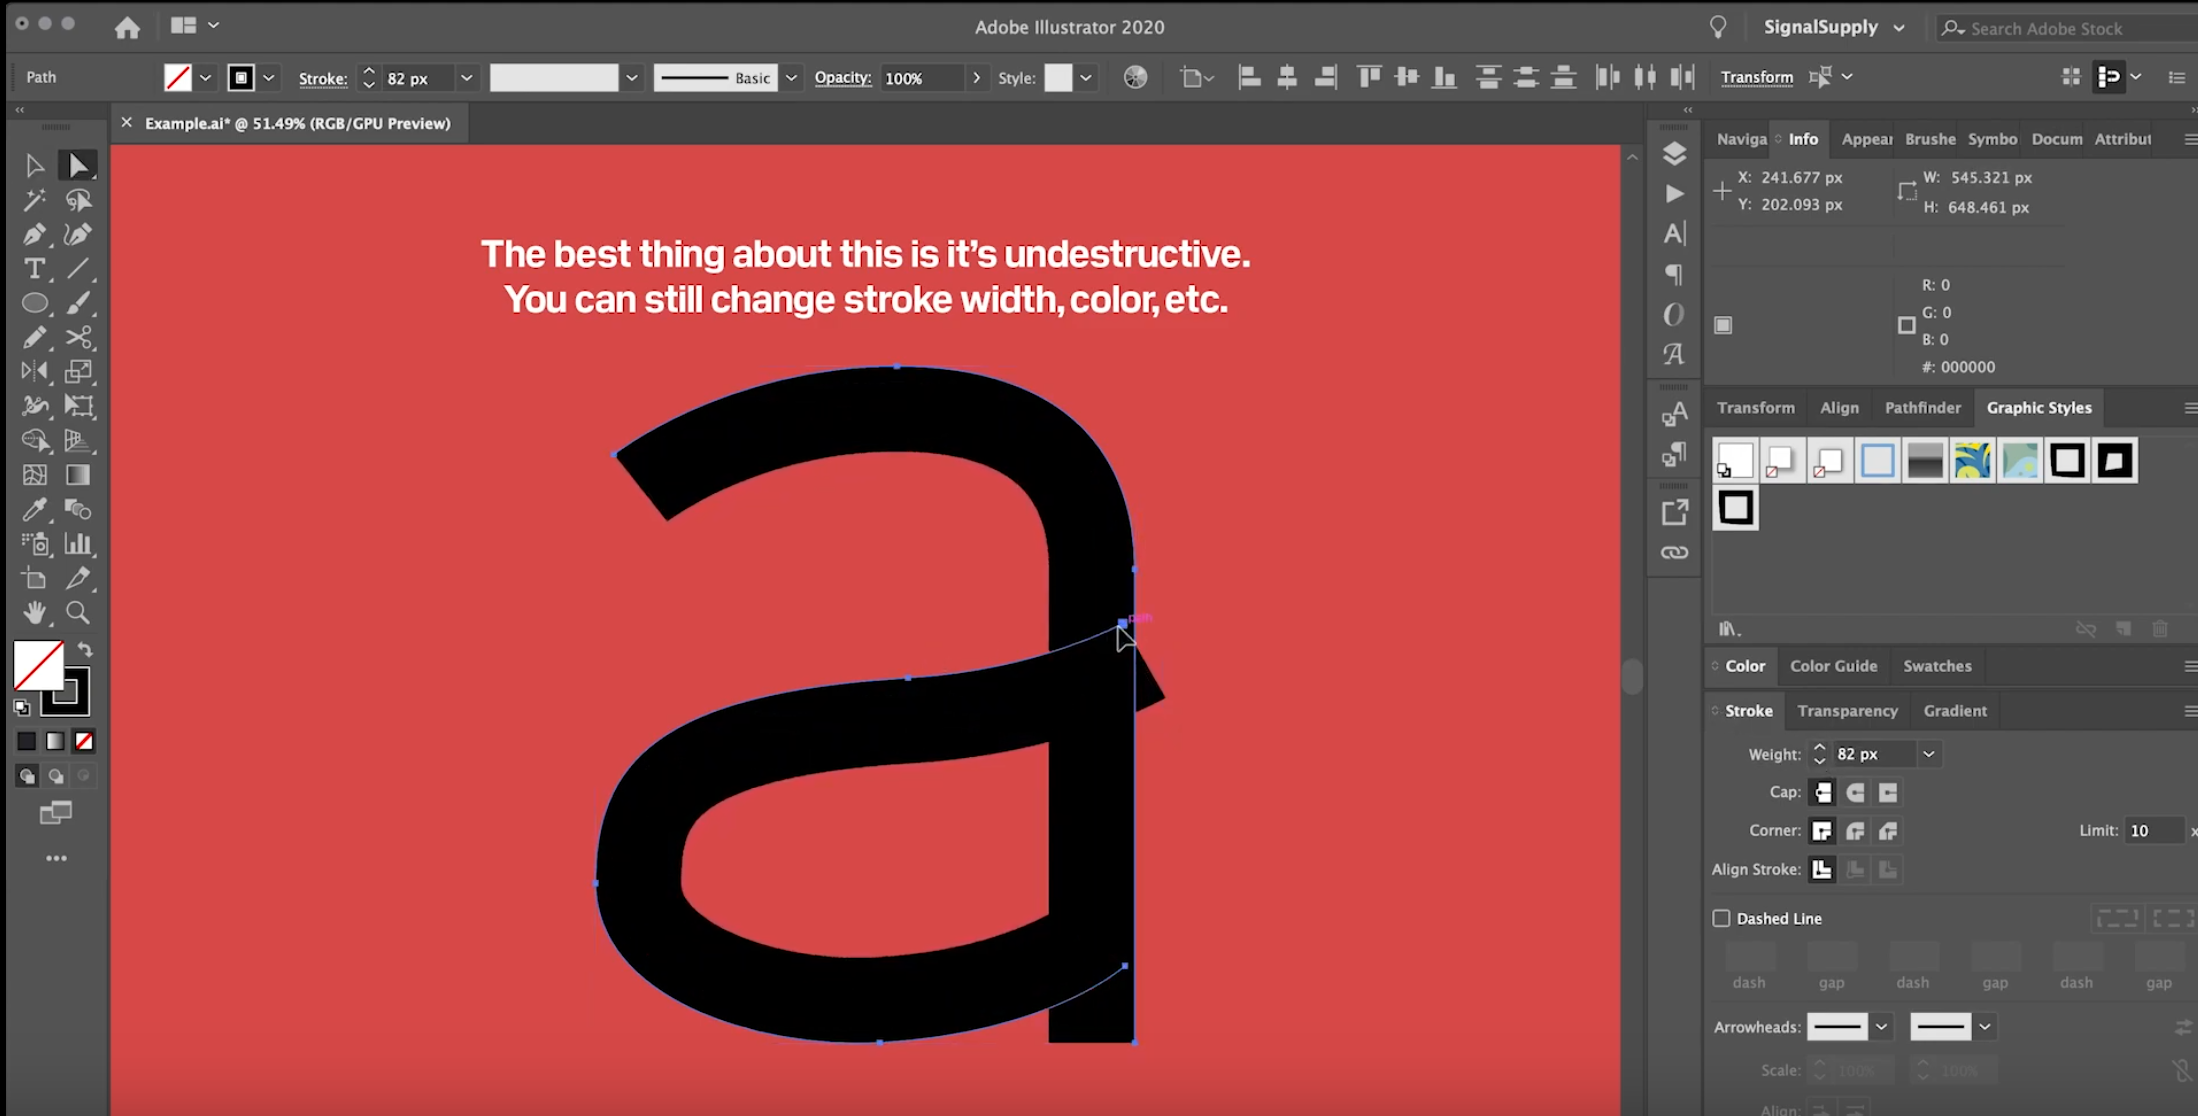2198x1116 pixels.
Task: Open the variable width profile dropdown
Action: [x=631, y=78]
